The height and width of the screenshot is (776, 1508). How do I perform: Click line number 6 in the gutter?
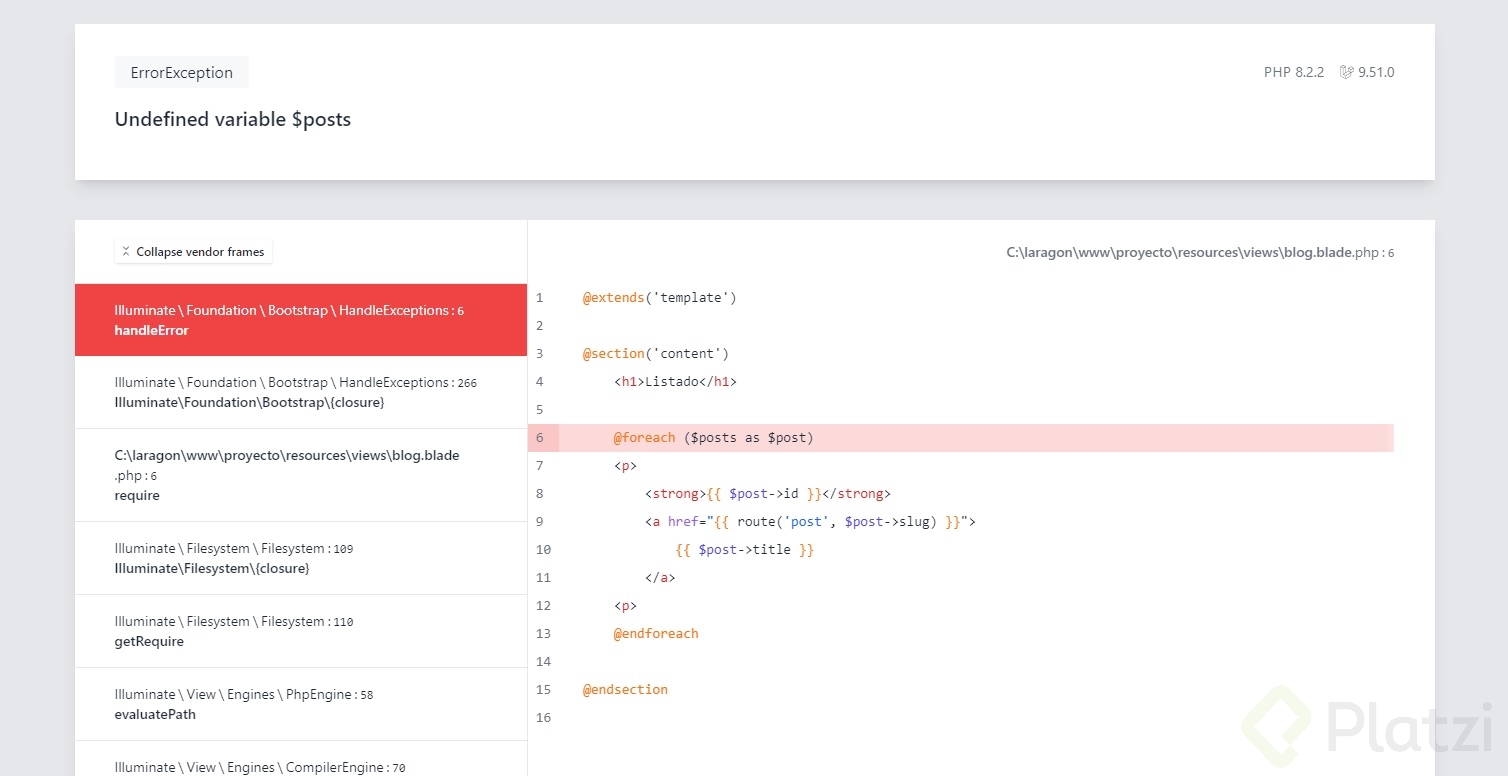coord(540,438)
